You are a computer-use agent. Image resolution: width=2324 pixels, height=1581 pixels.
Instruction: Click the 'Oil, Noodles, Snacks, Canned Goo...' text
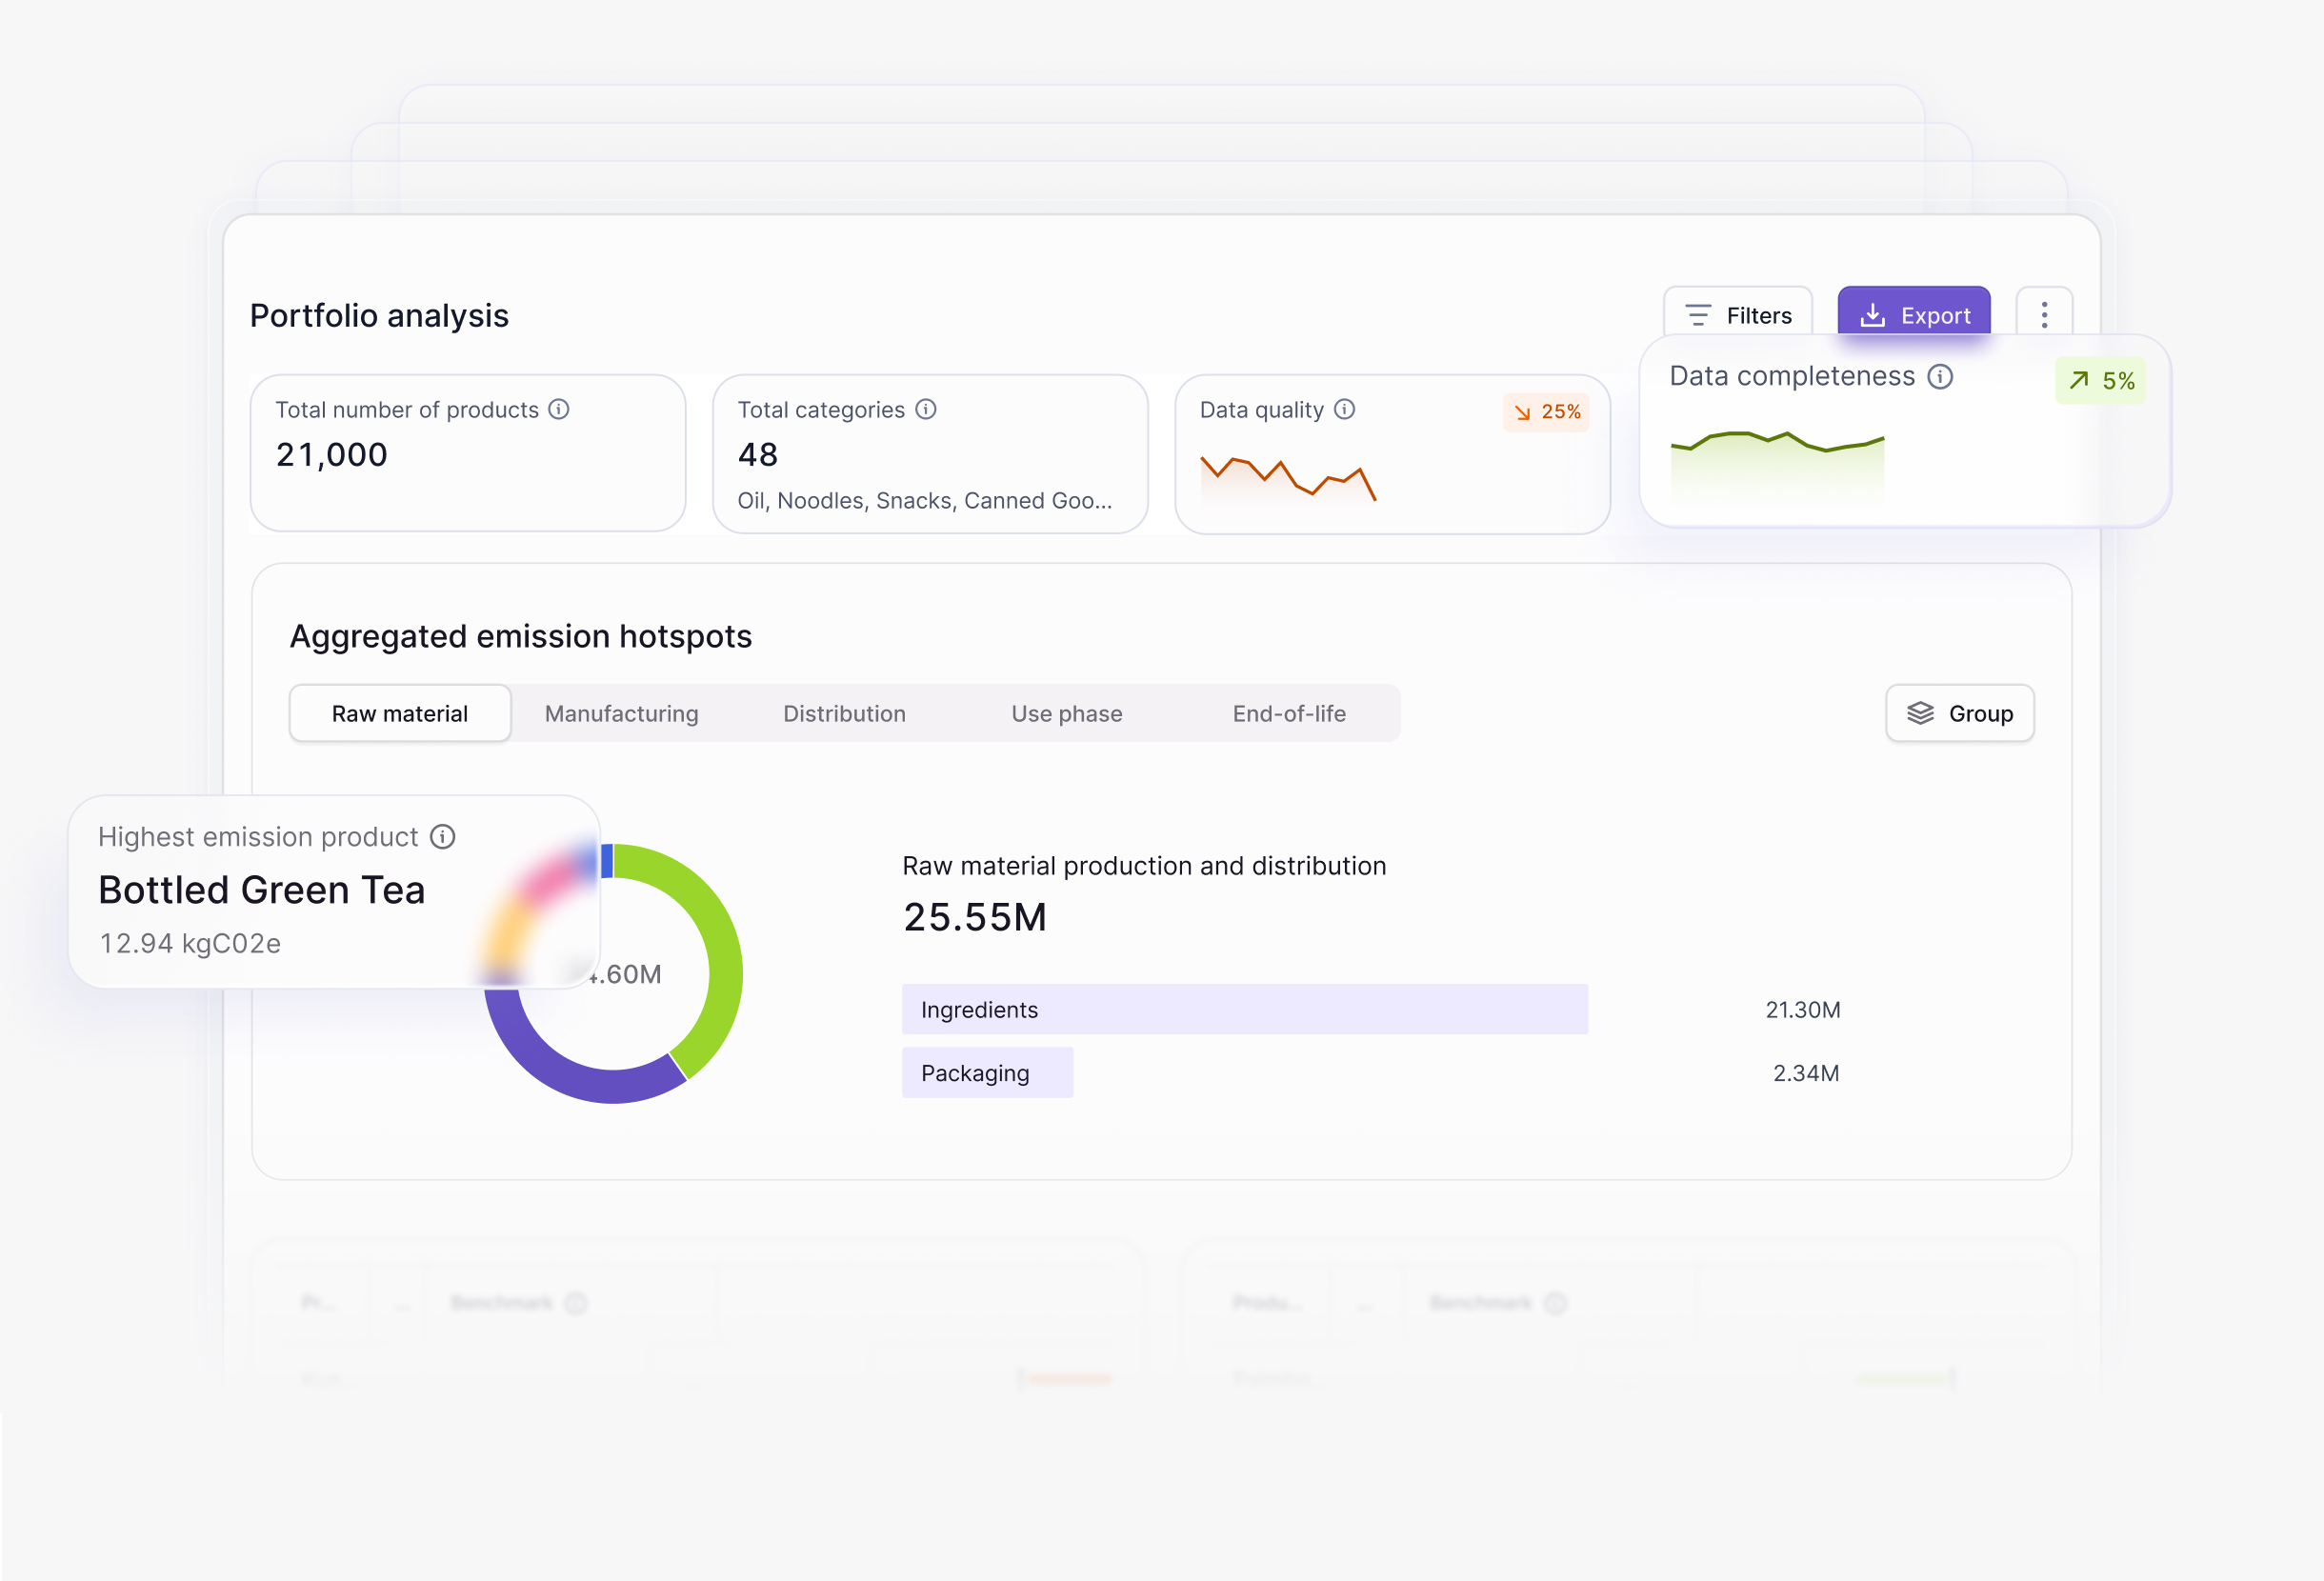pos(924,500)
